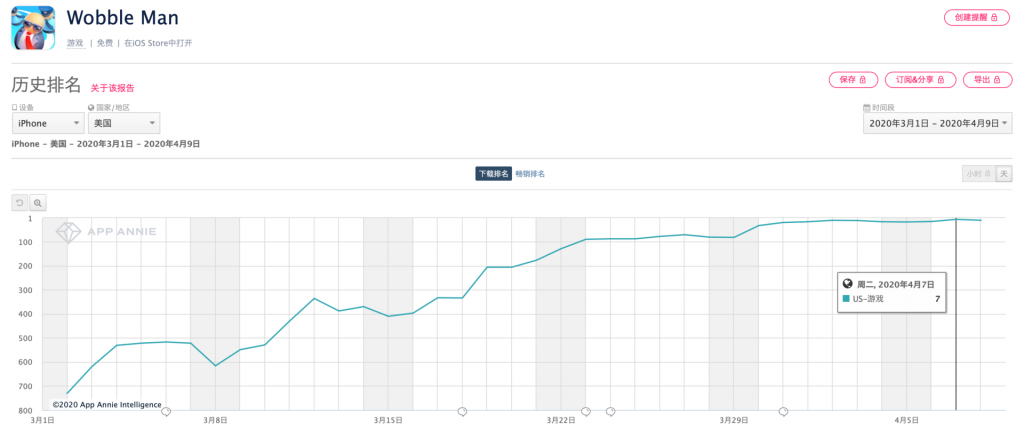Screen dimensions: 1024x429
Task: Click the 订阅&分享 button
Action: click(919, 79)
